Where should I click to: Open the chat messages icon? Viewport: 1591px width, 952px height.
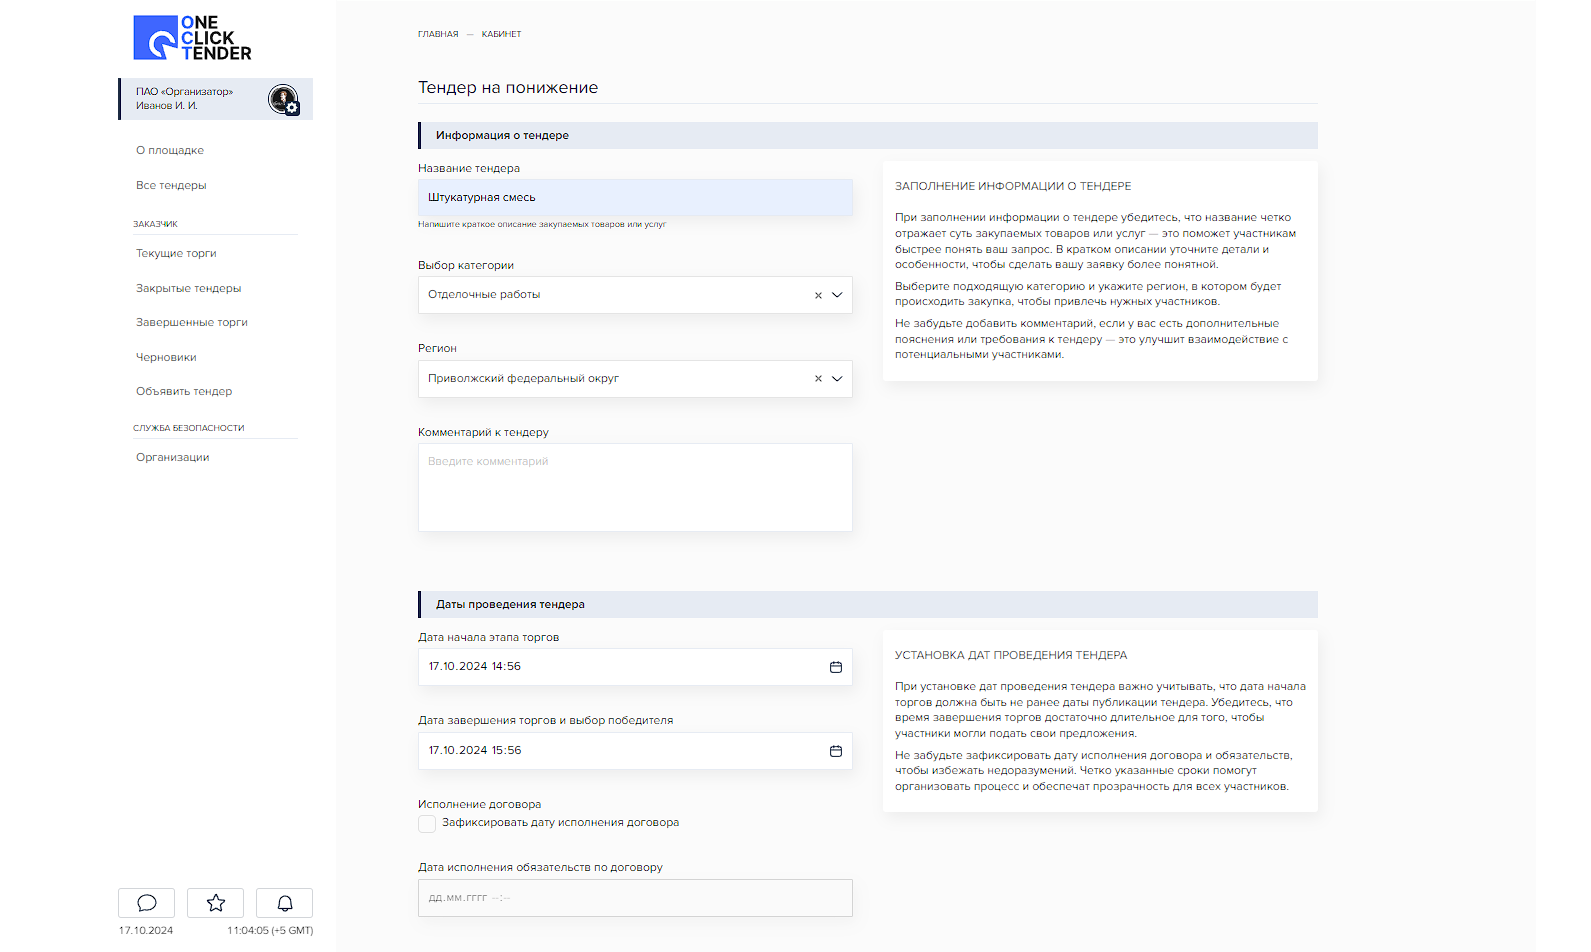pos(146,903)
